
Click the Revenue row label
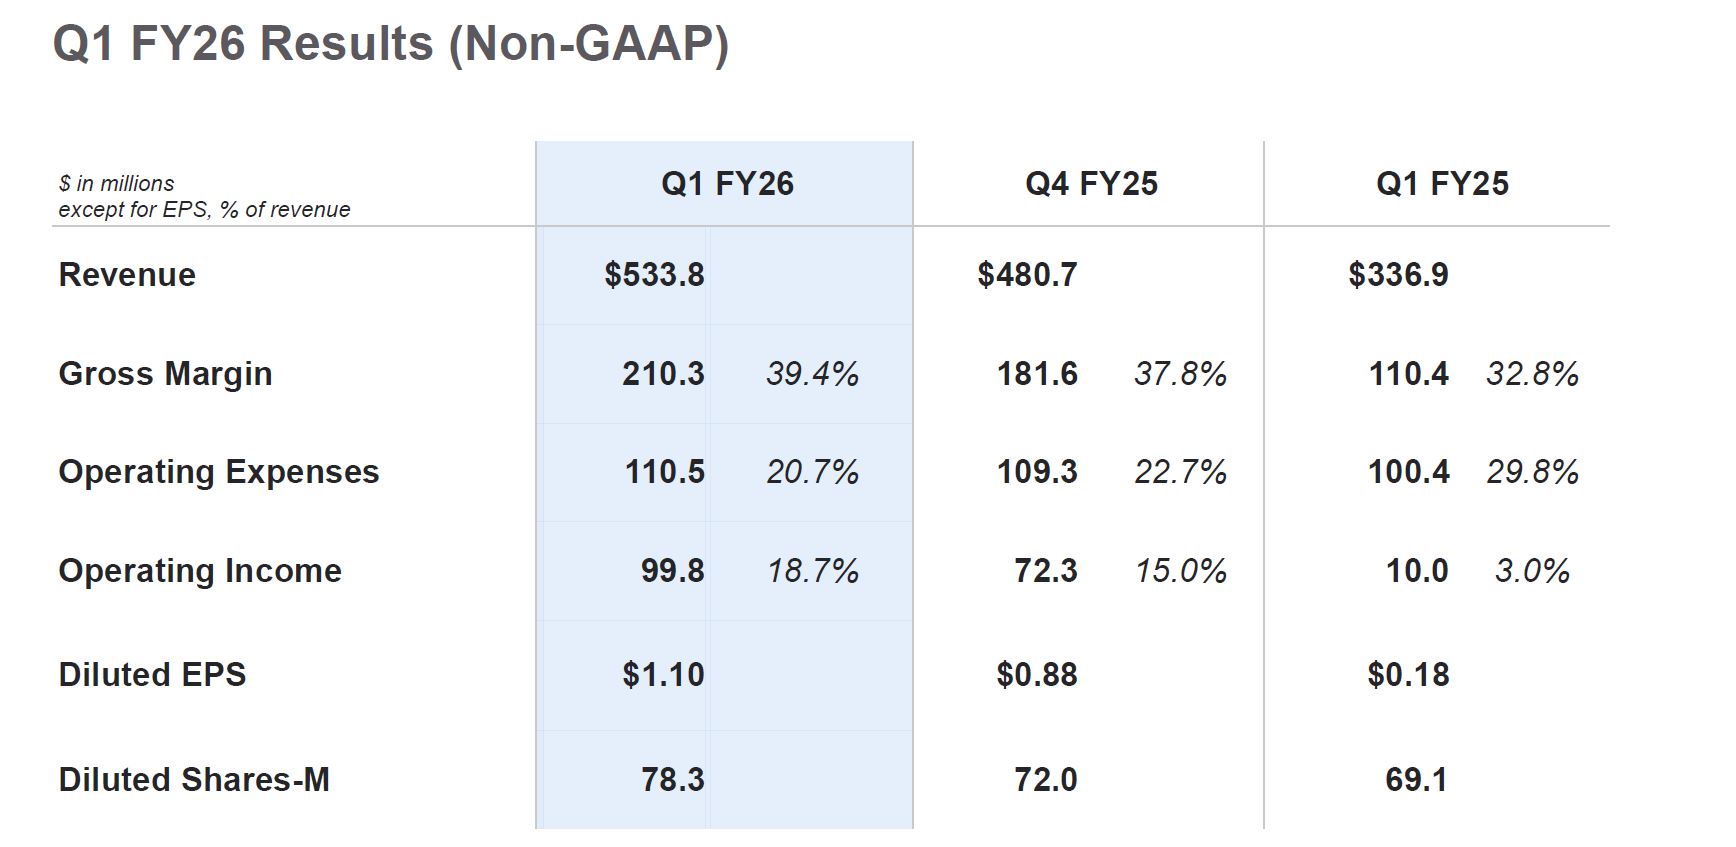click(127, 275)
